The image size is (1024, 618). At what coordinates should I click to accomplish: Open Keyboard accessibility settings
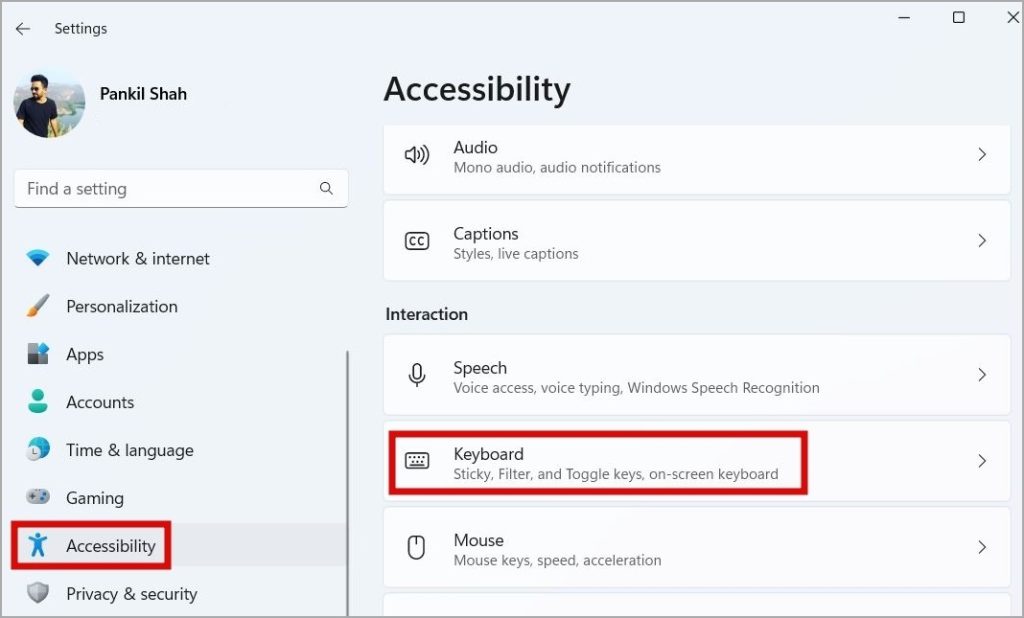[697, 461]
